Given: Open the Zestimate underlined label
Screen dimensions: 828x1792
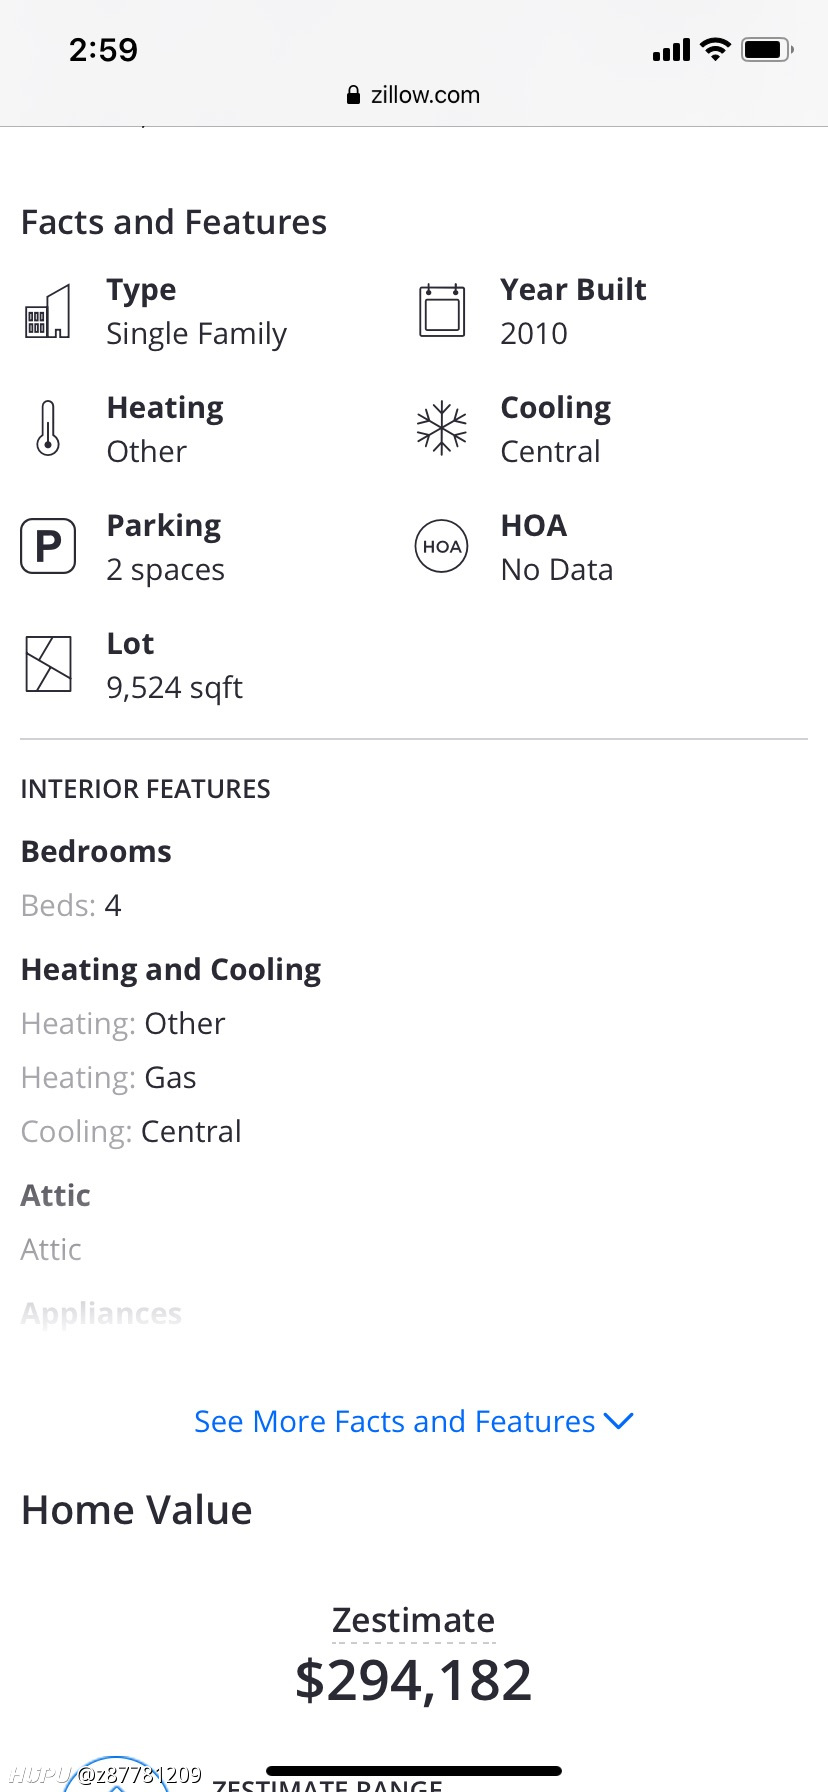Looking at the screenshot, I should click(414, 1620).
